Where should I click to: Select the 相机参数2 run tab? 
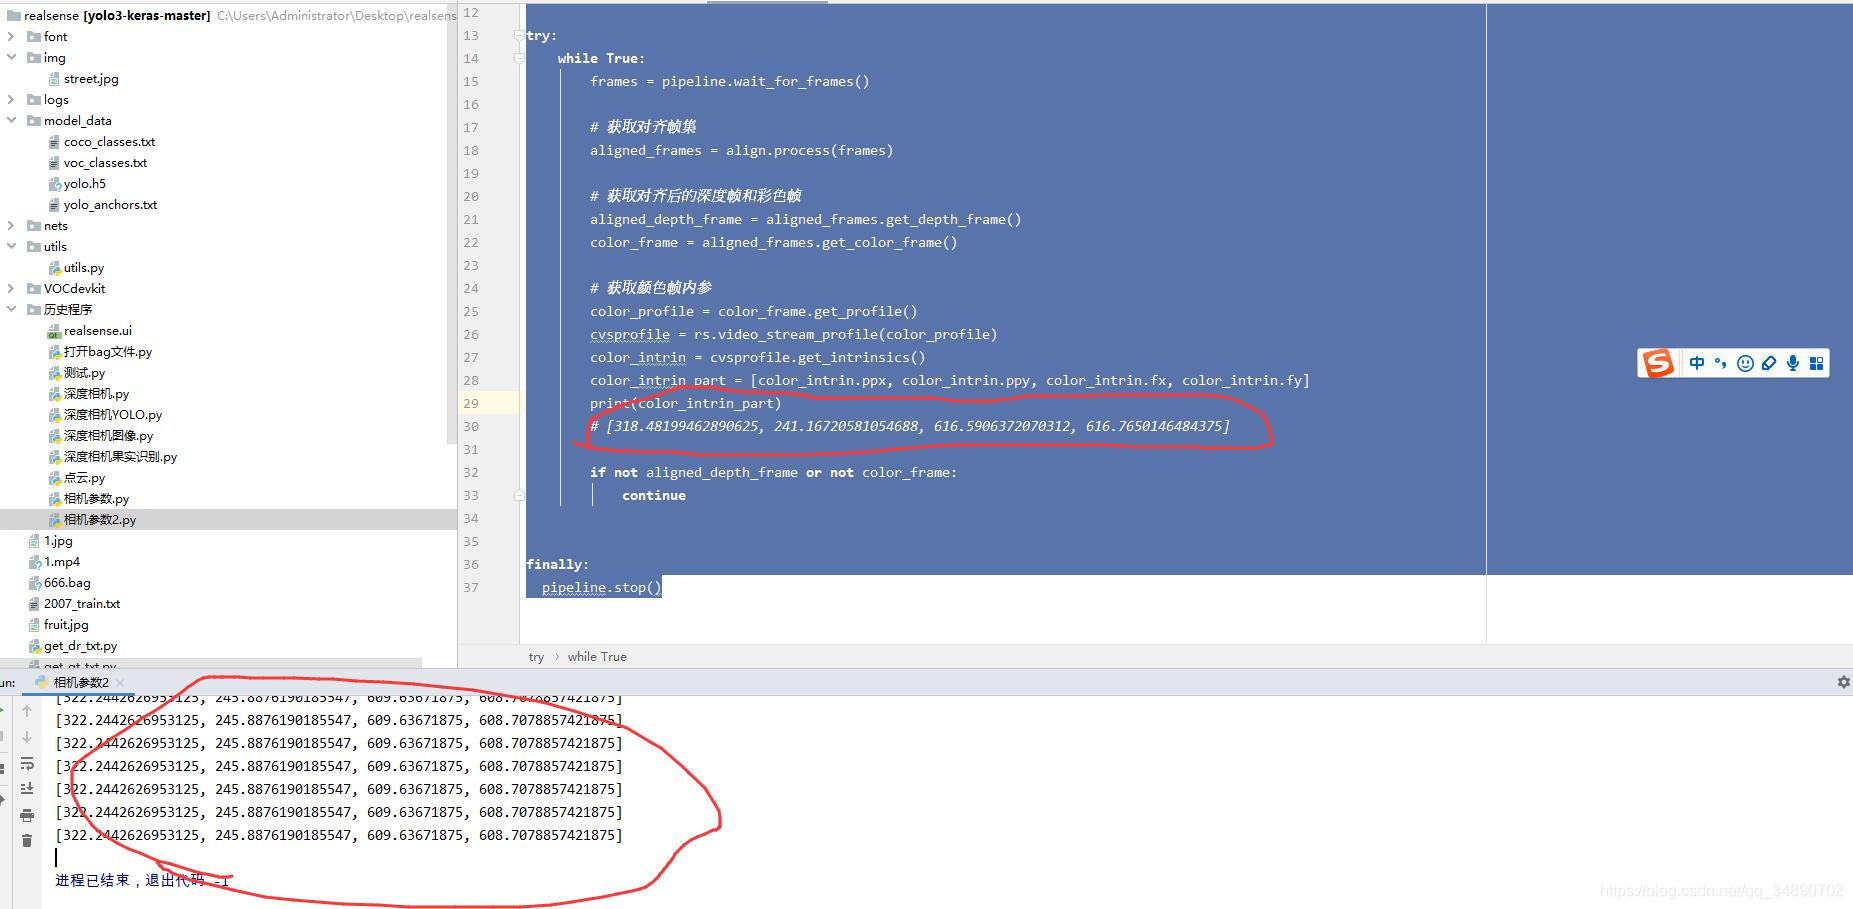pyautogui.click(x=81, y=682)
